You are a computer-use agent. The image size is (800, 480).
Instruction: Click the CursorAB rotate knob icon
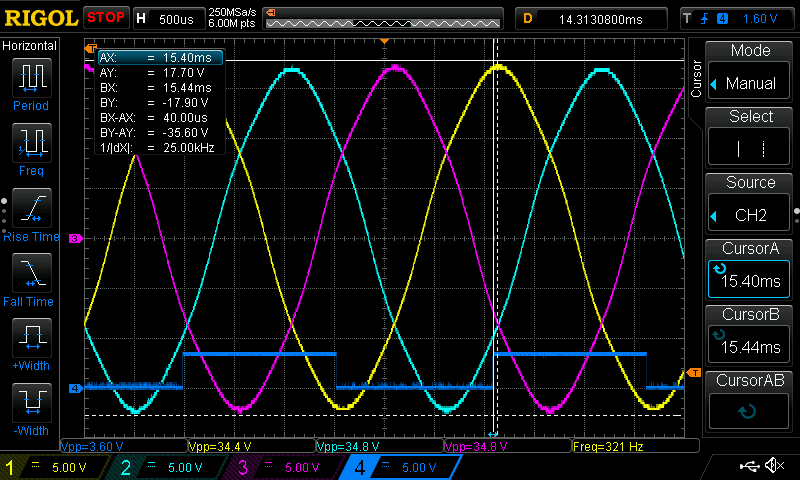coord(747,411)
